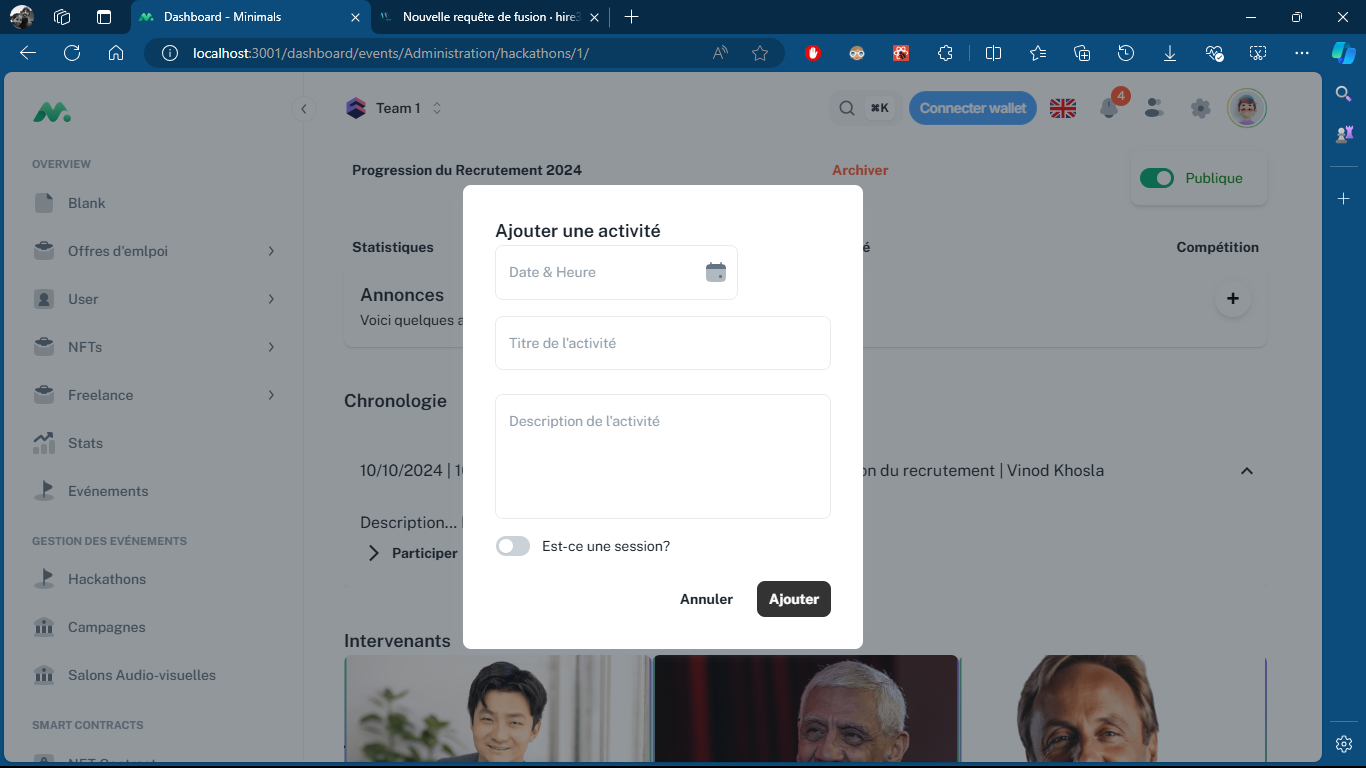The image size is (1366, 768).
Task: View site information icon in address bar
Action: (170, 53)
